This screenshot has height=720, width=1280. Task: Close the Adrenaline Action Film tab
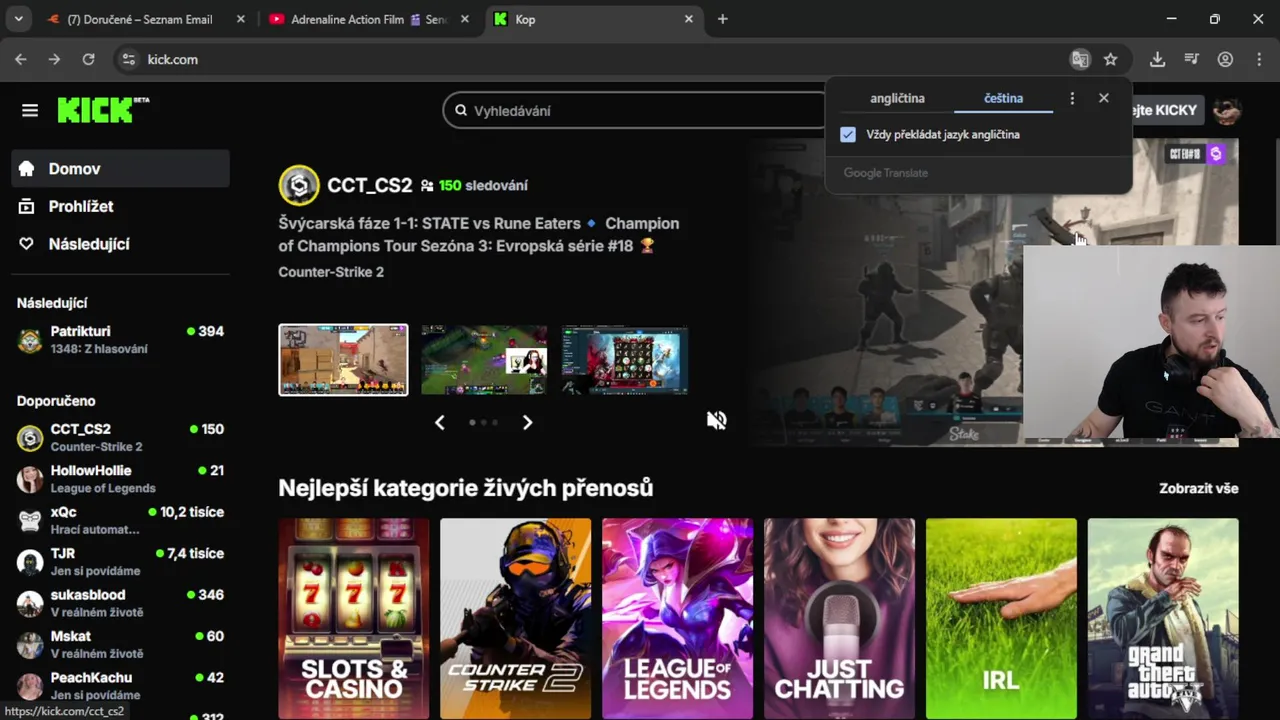(465, 19)
